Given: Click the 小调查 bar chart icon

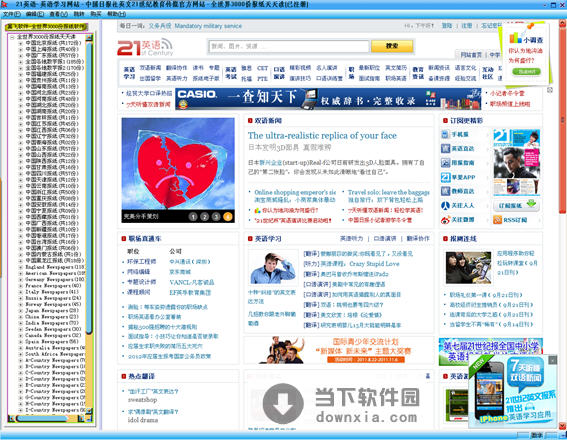Looking at the screenshot, I should (515, 38).
